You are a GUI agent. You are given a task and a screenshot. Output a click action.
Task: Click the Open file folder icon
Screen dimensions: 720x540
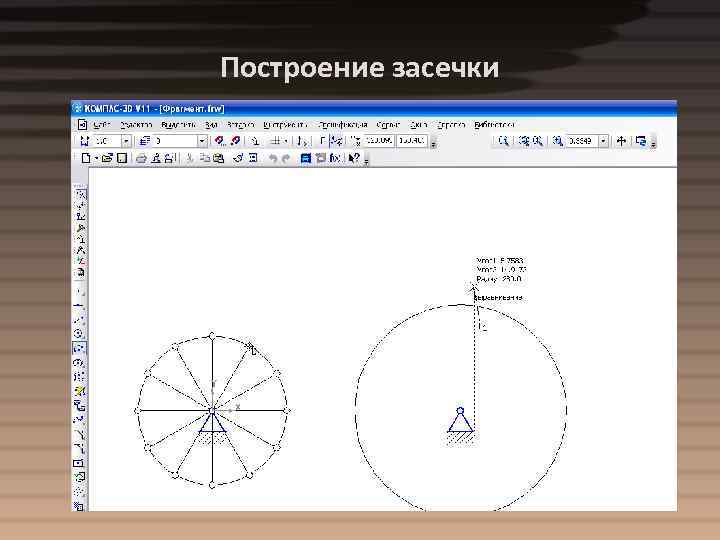pyautogui.click(x=107, y=158)
